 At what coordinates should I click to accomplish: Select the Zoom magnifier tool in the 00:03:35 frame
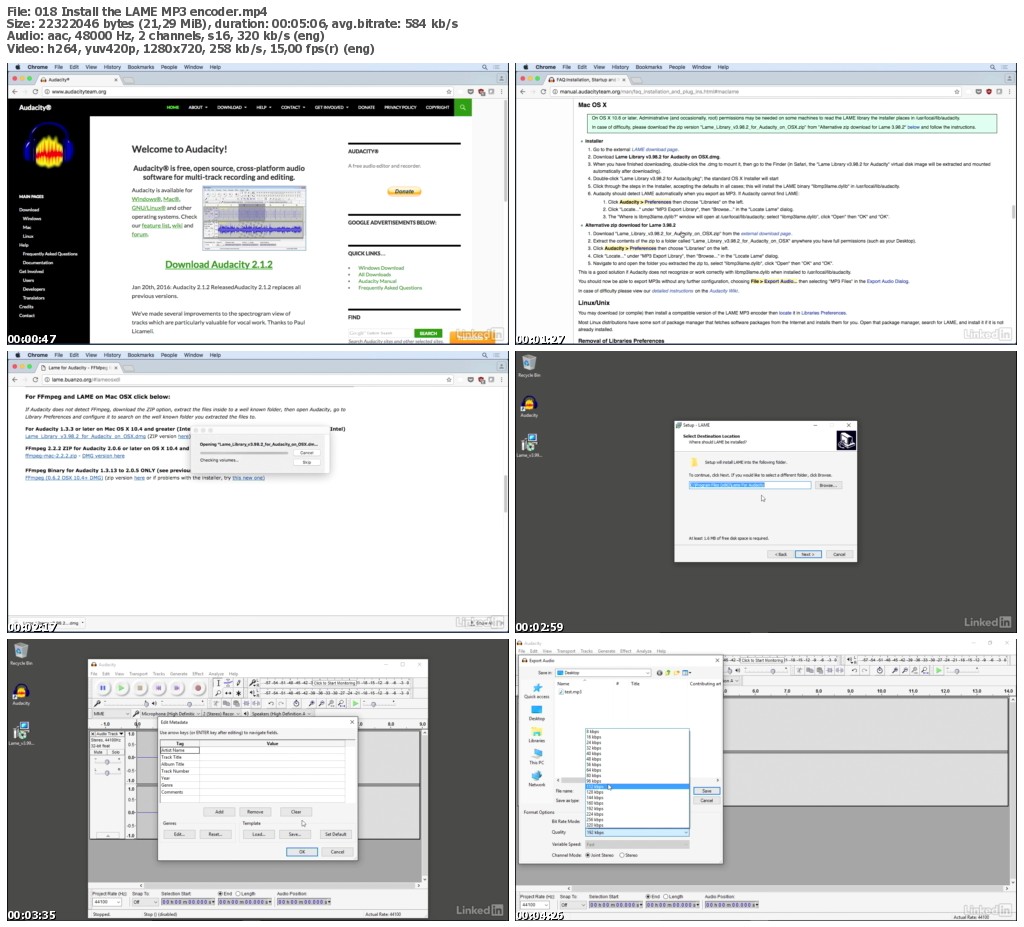[x=218, y=693]
